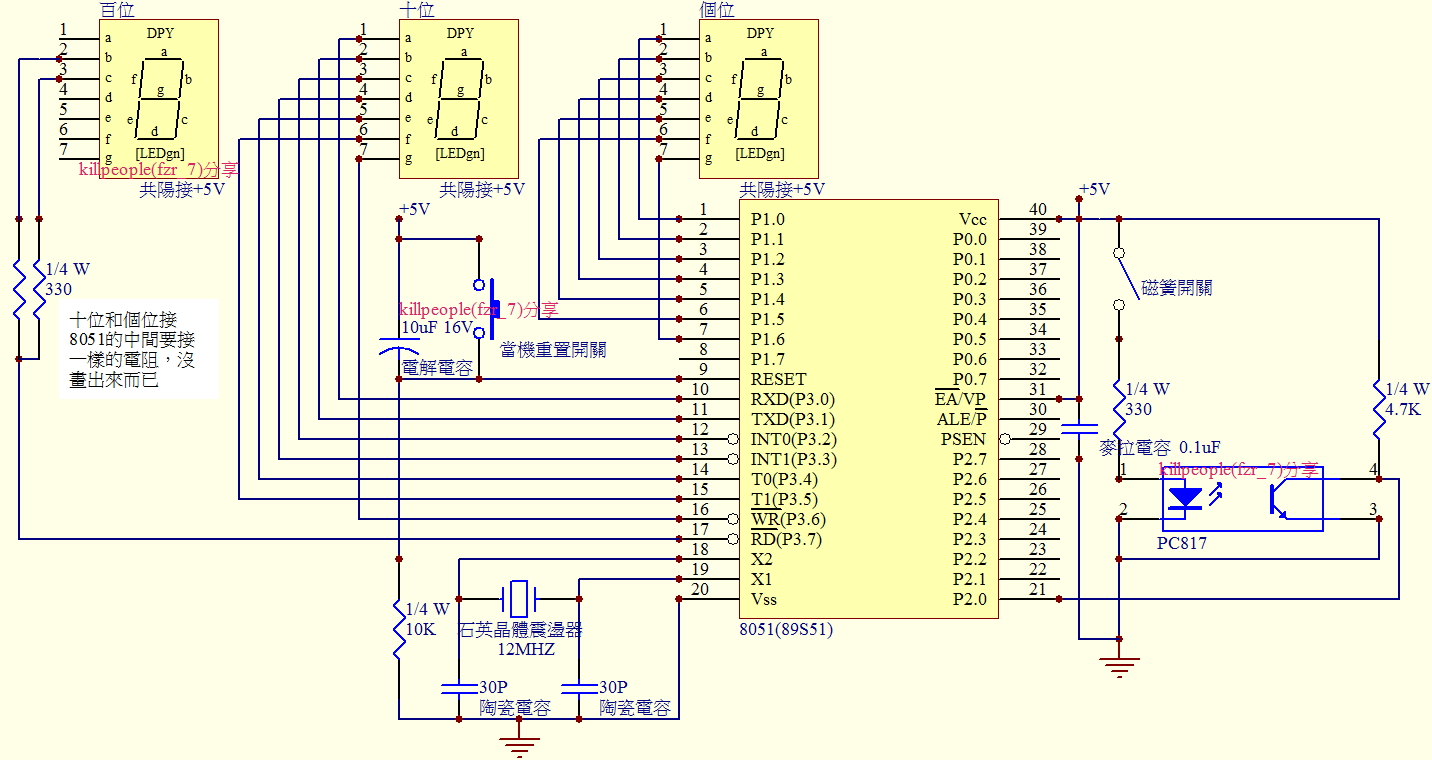Viewport: 1432px width, 760px height.
Task: Click the reset push-button switch symbol
Action: coord(485,309)
